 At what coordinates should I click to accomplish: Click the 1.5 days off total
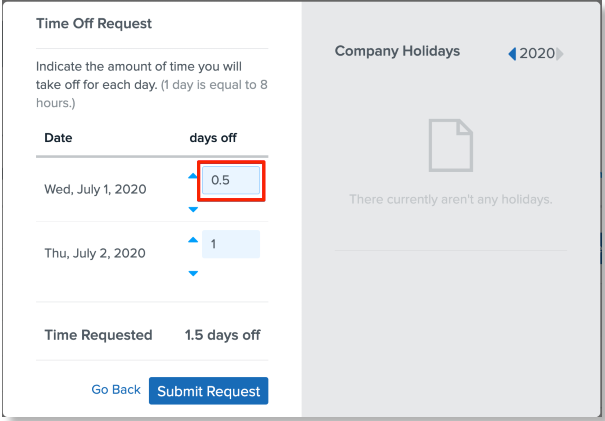(222, 335)
